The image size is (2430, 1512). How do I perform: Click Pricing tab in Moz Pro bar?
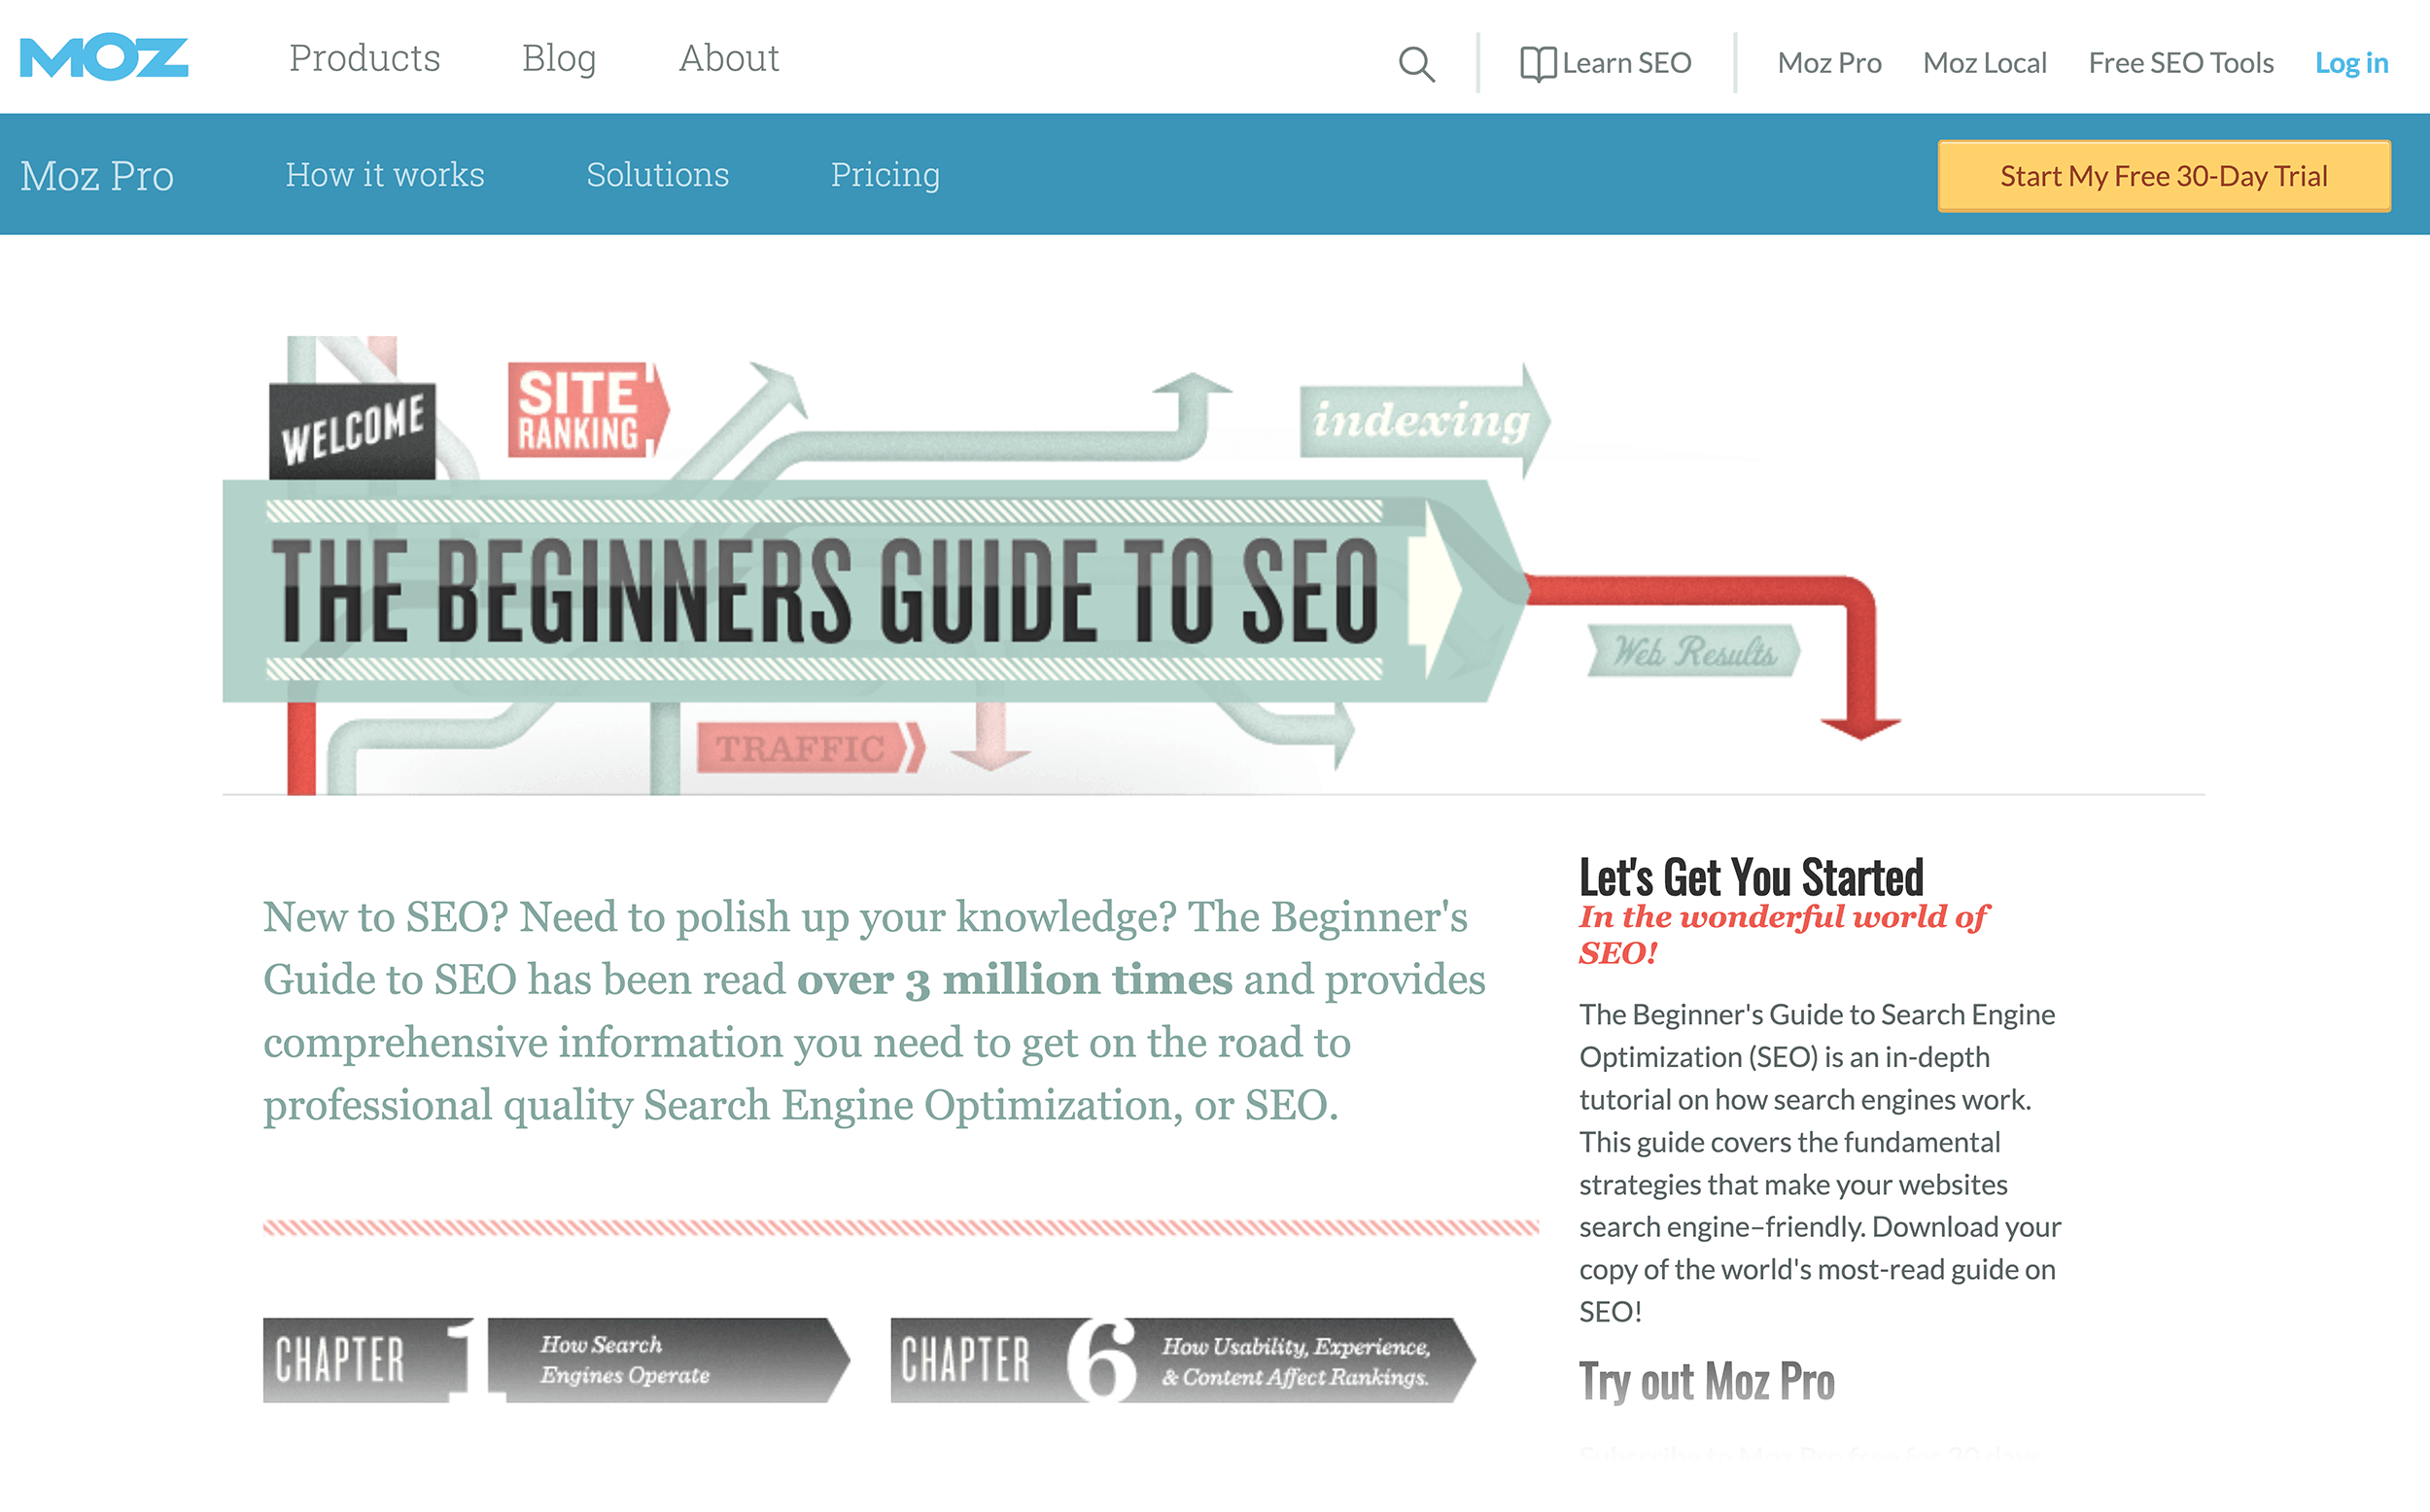885,174
